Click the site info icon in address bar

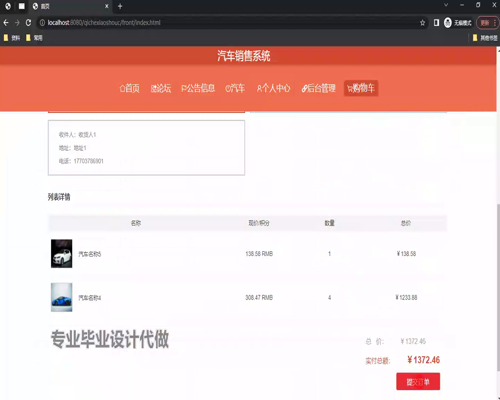pos(42,23)
